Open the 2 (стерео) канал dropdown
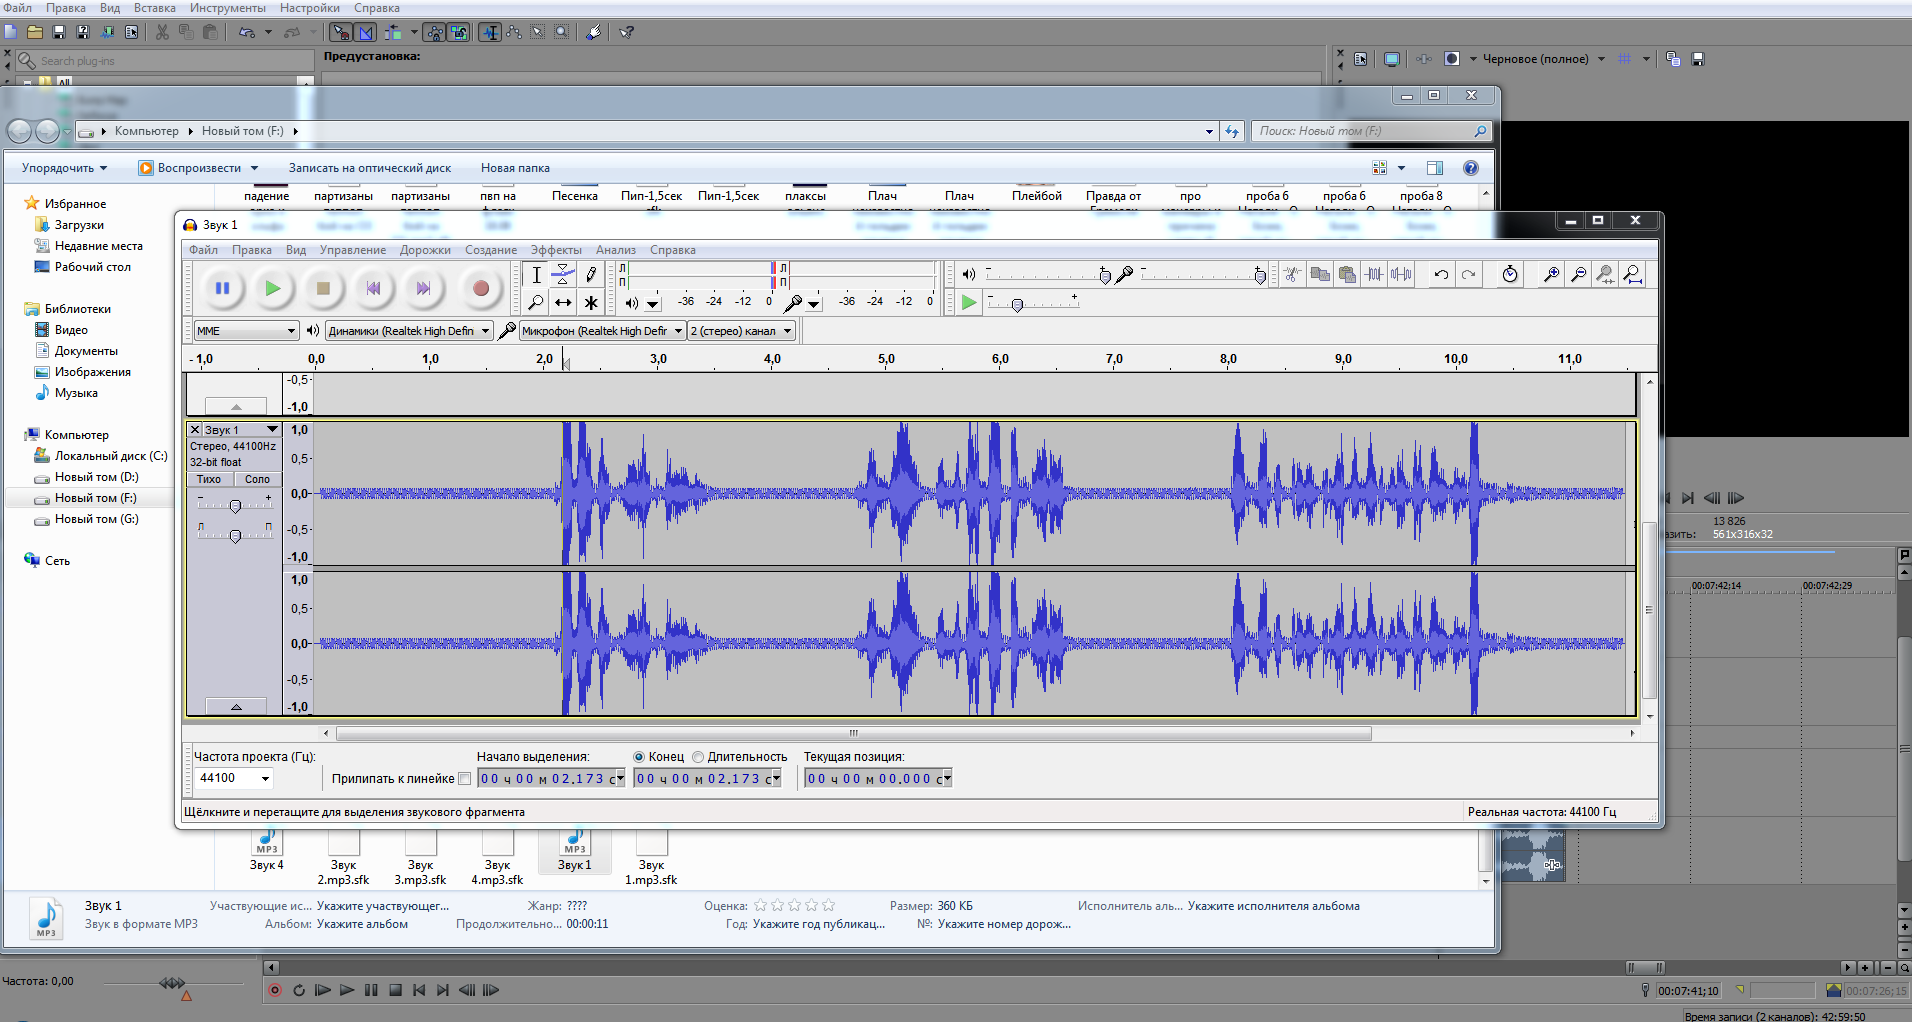This screenshot has height=1022, width=1912. tap(741, 331)
